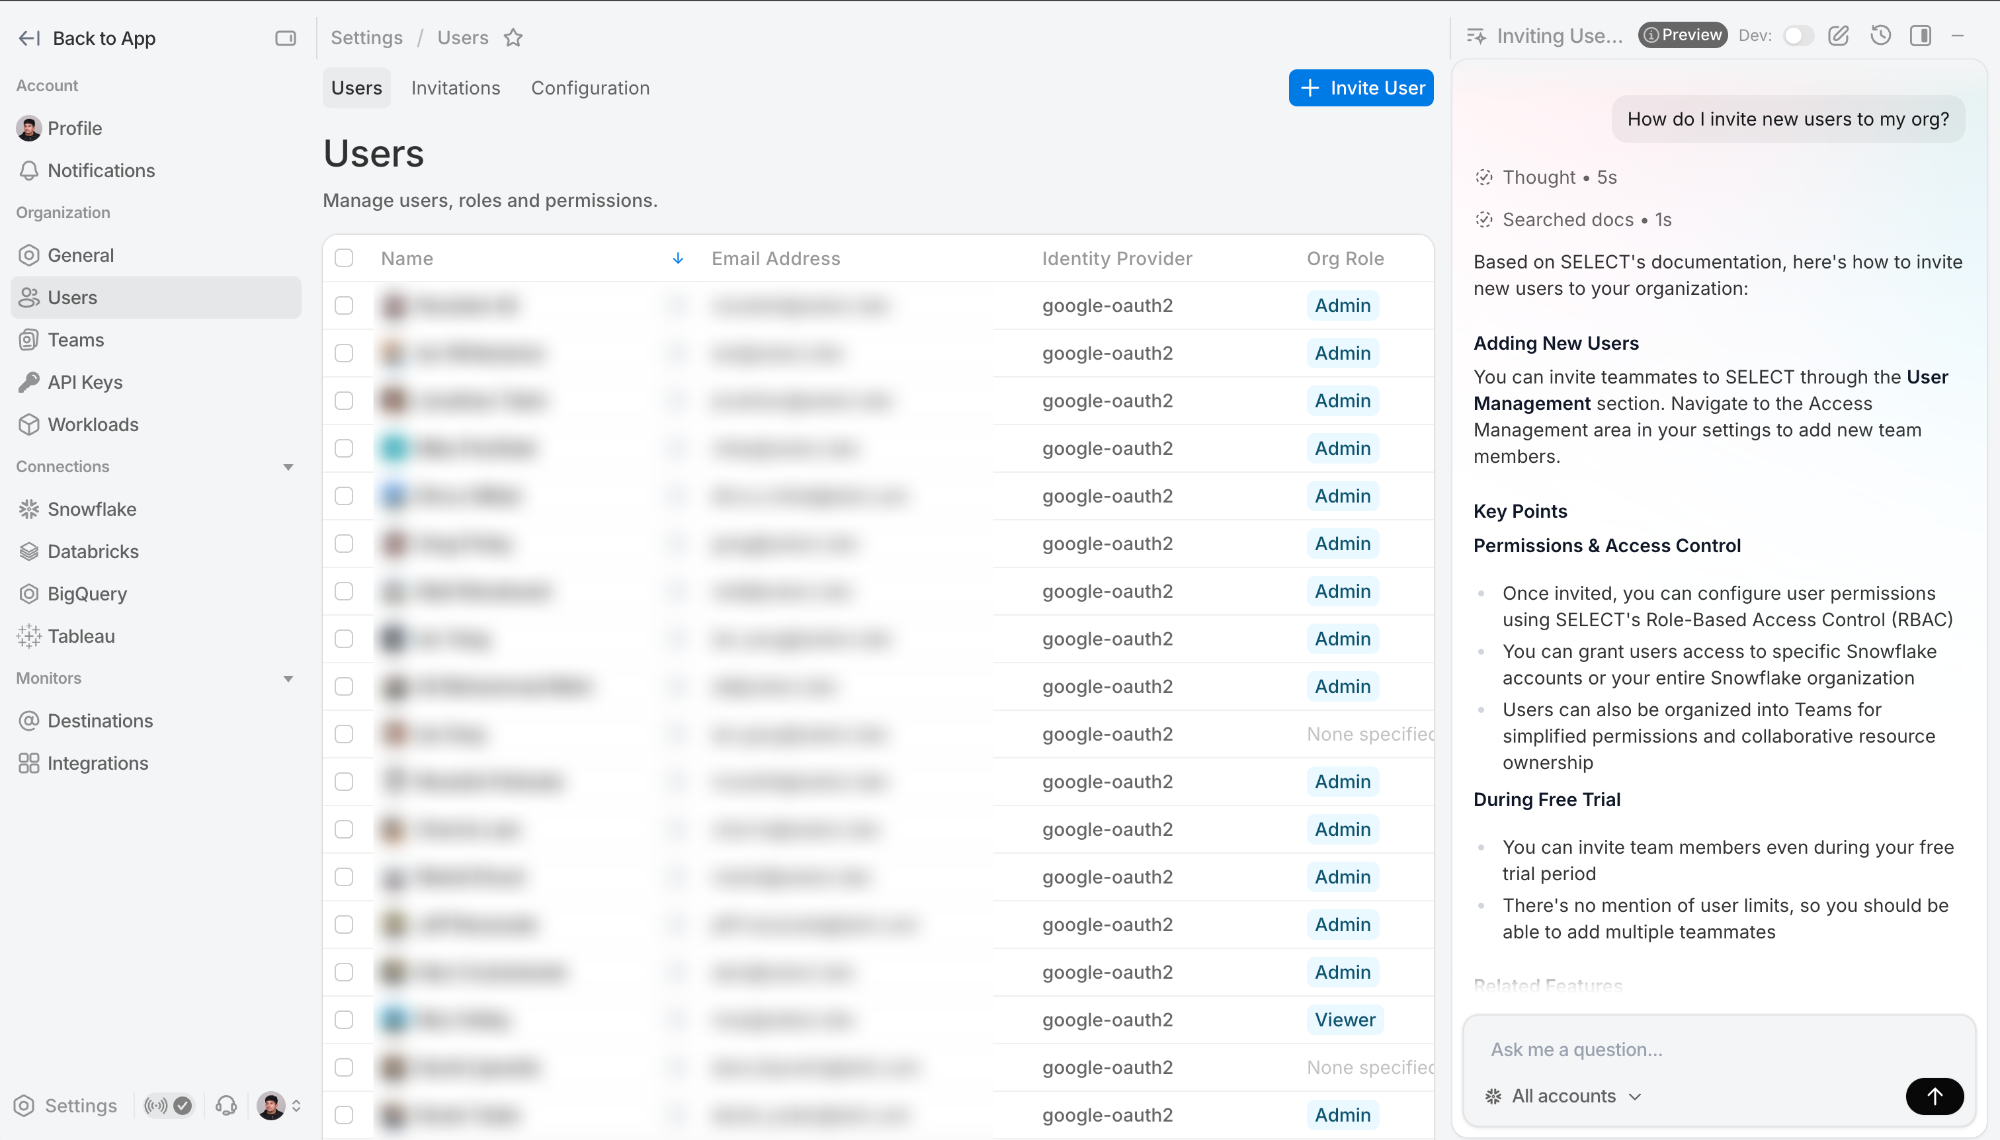The height and width of the screenshot is (1140, 2000).
Task: Toggle the Dev switch
Action: 1798,36
